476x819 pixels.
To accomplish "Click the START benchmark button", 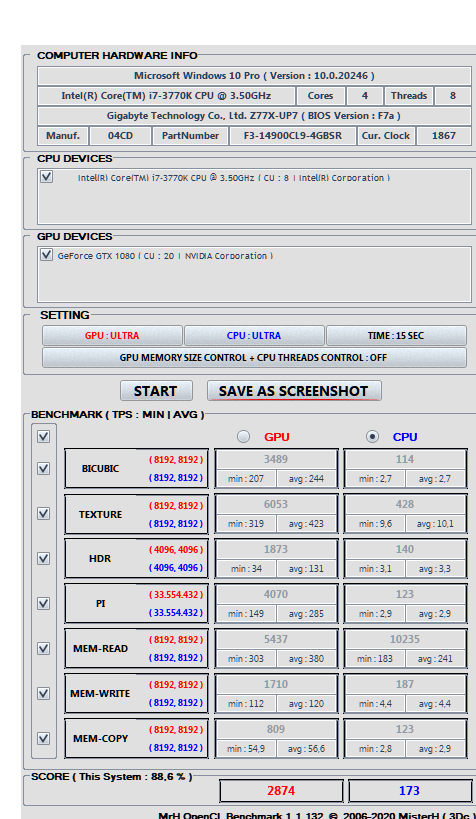I will tap(156, 391).
